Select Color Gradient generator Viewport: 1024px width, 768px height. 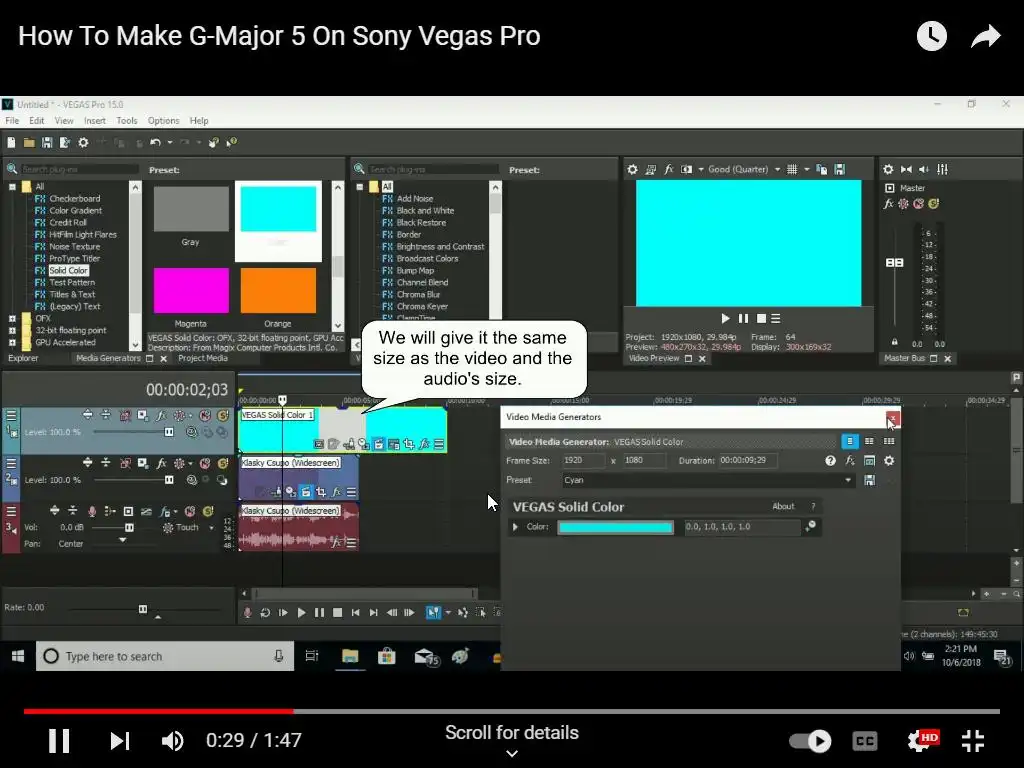(76, 210)
